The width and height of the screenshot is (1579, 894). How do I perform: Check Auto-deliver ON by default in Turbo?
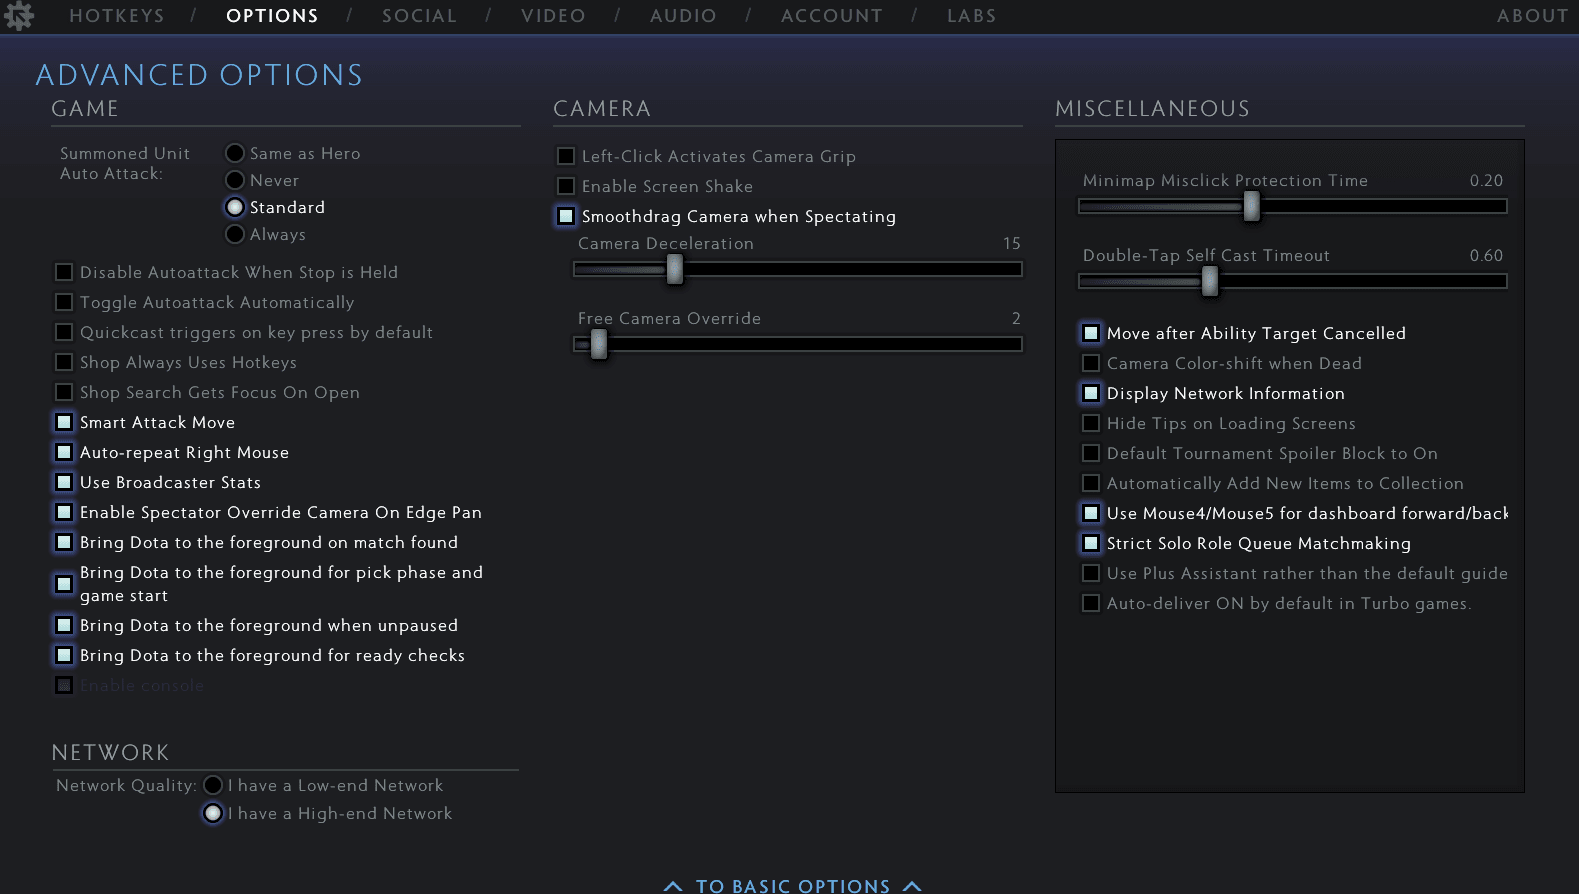1091,603
